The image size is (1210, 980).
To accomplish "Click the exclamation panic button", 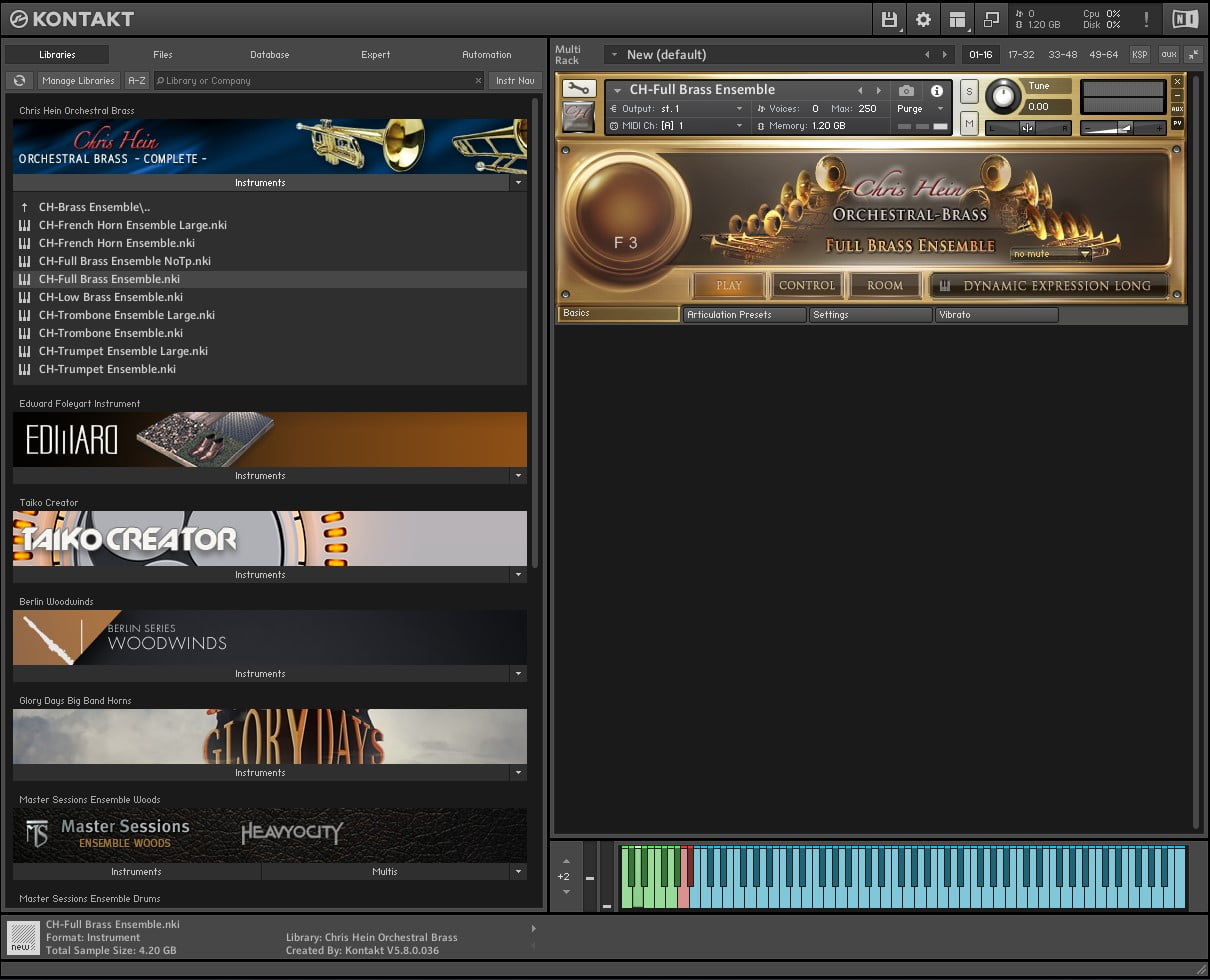I will click(1146, 19).
